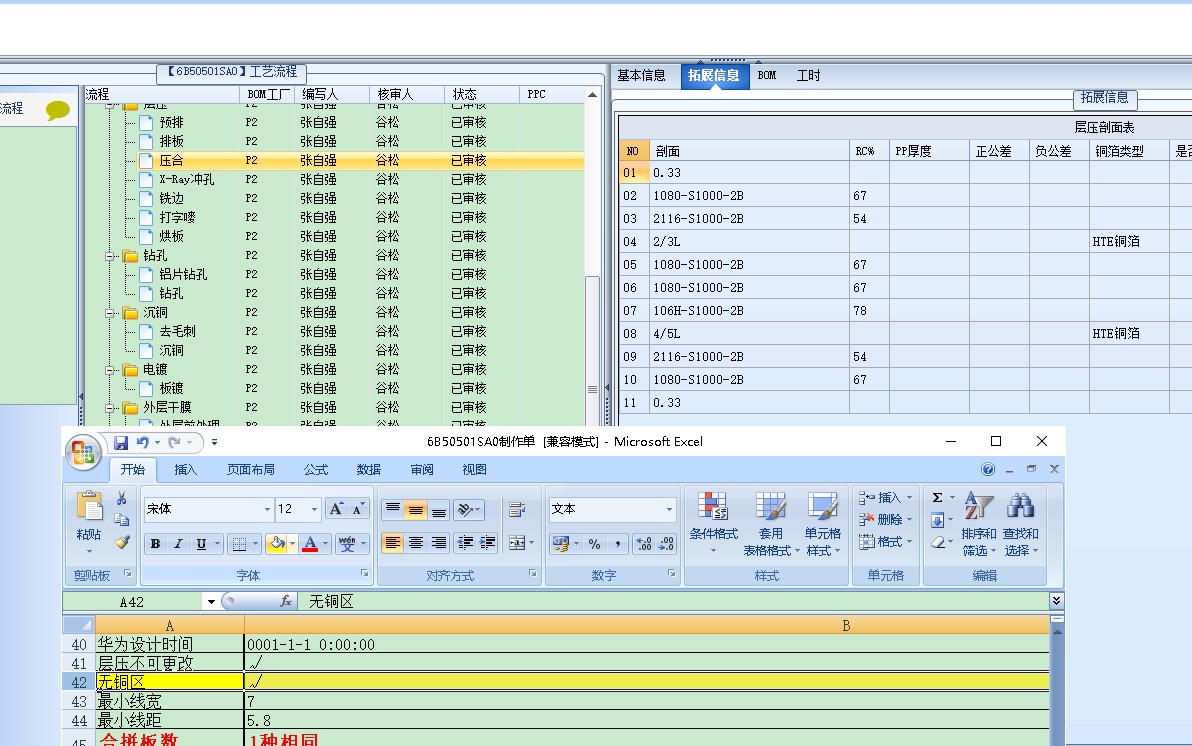The image size is (1192, 746).
Task: Collapse the 钻孔 tree folder
Action: coord(109,256)
